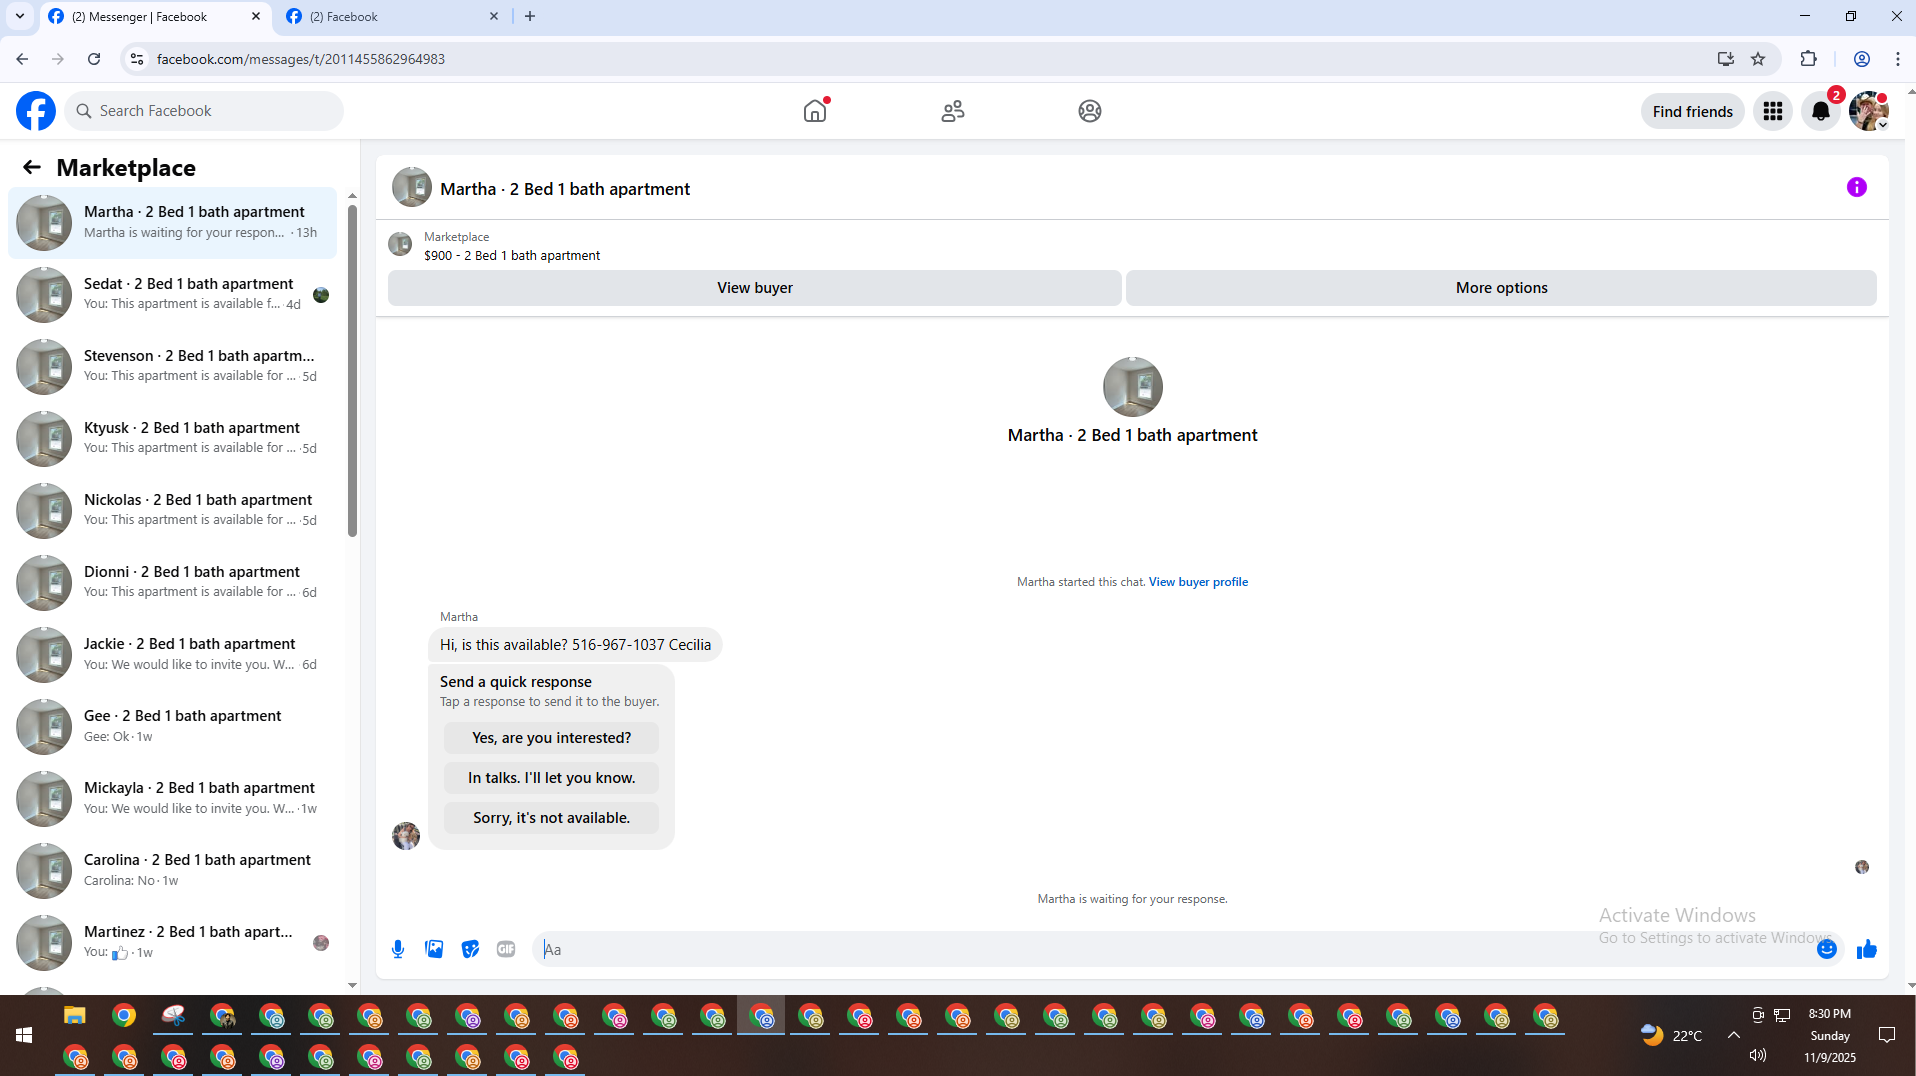Open the account profile picture menu
This screenshot has height=1076, width=1916.
point(1869,111)
